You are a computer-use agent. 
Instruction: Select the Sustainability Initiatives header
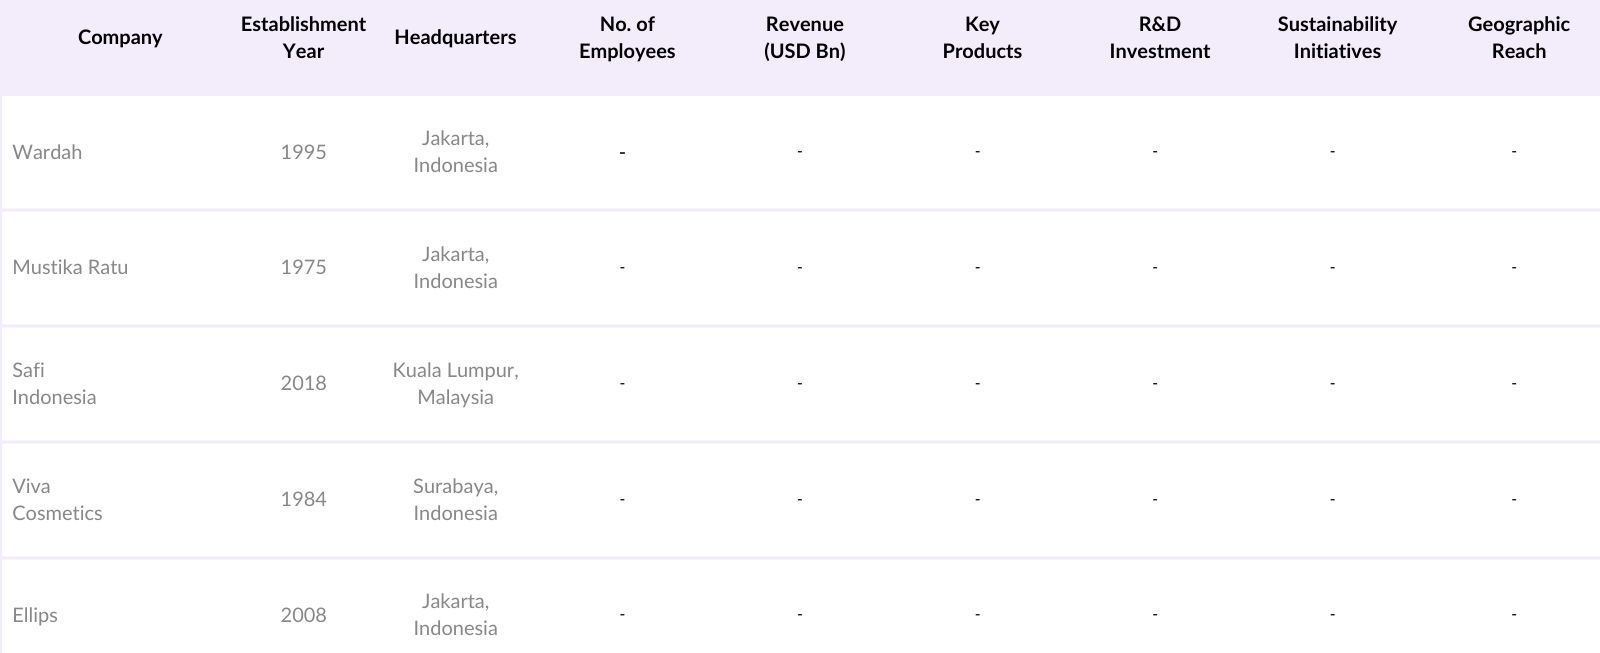pos(1337,38)
